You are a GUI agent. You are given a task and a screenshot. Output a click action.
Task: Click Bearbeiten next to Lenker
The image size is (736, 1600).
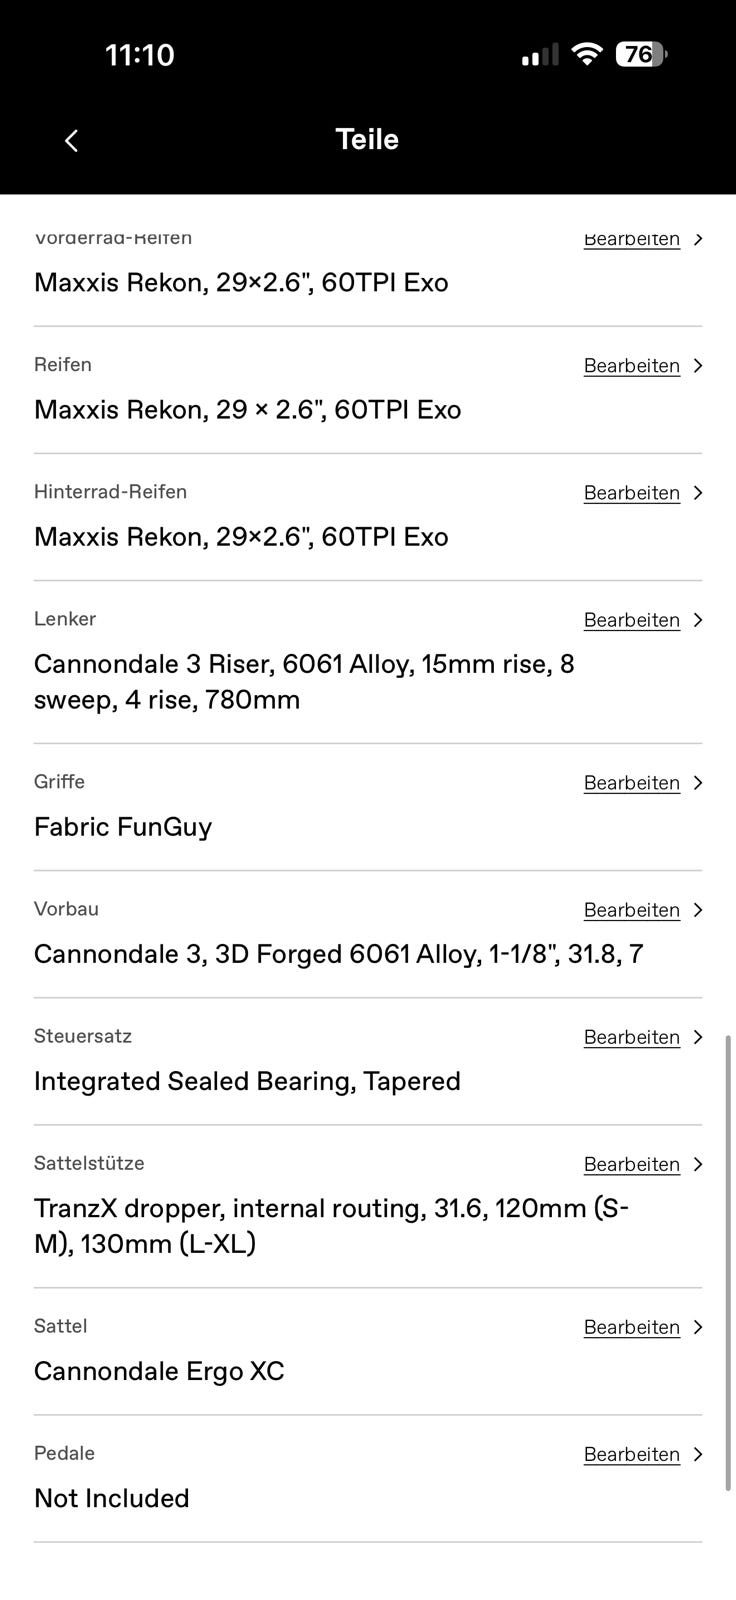[632, 620]
